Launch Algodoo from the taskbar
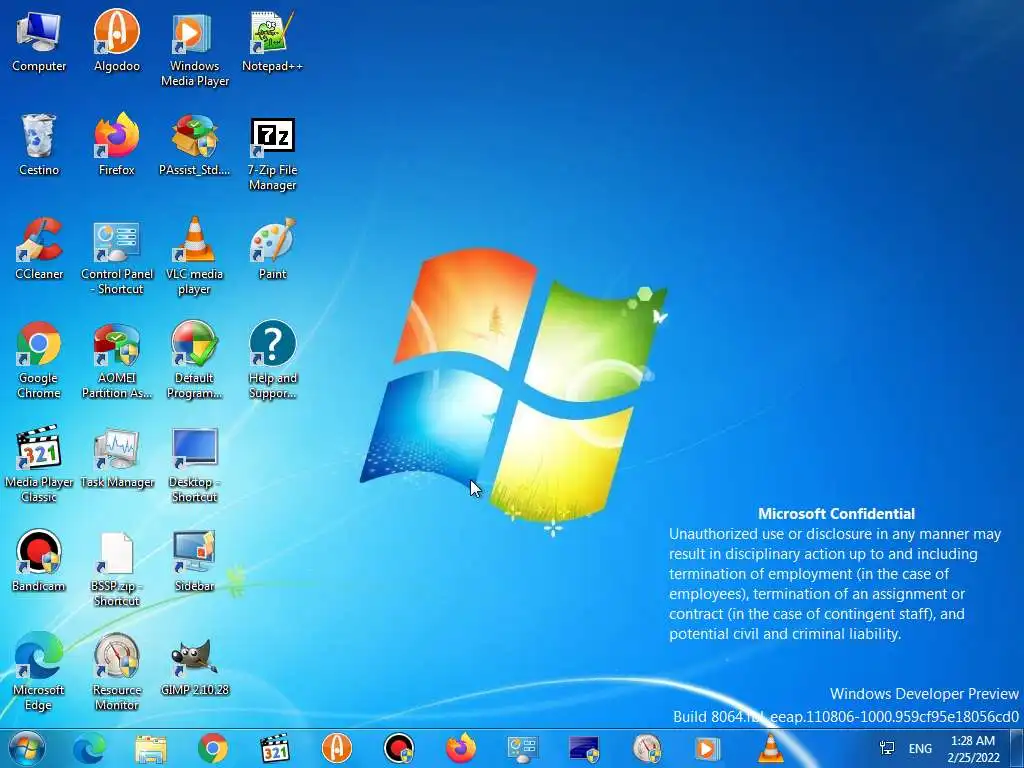1024x768 pixels. pyautogui.click(x=336, y=748)
